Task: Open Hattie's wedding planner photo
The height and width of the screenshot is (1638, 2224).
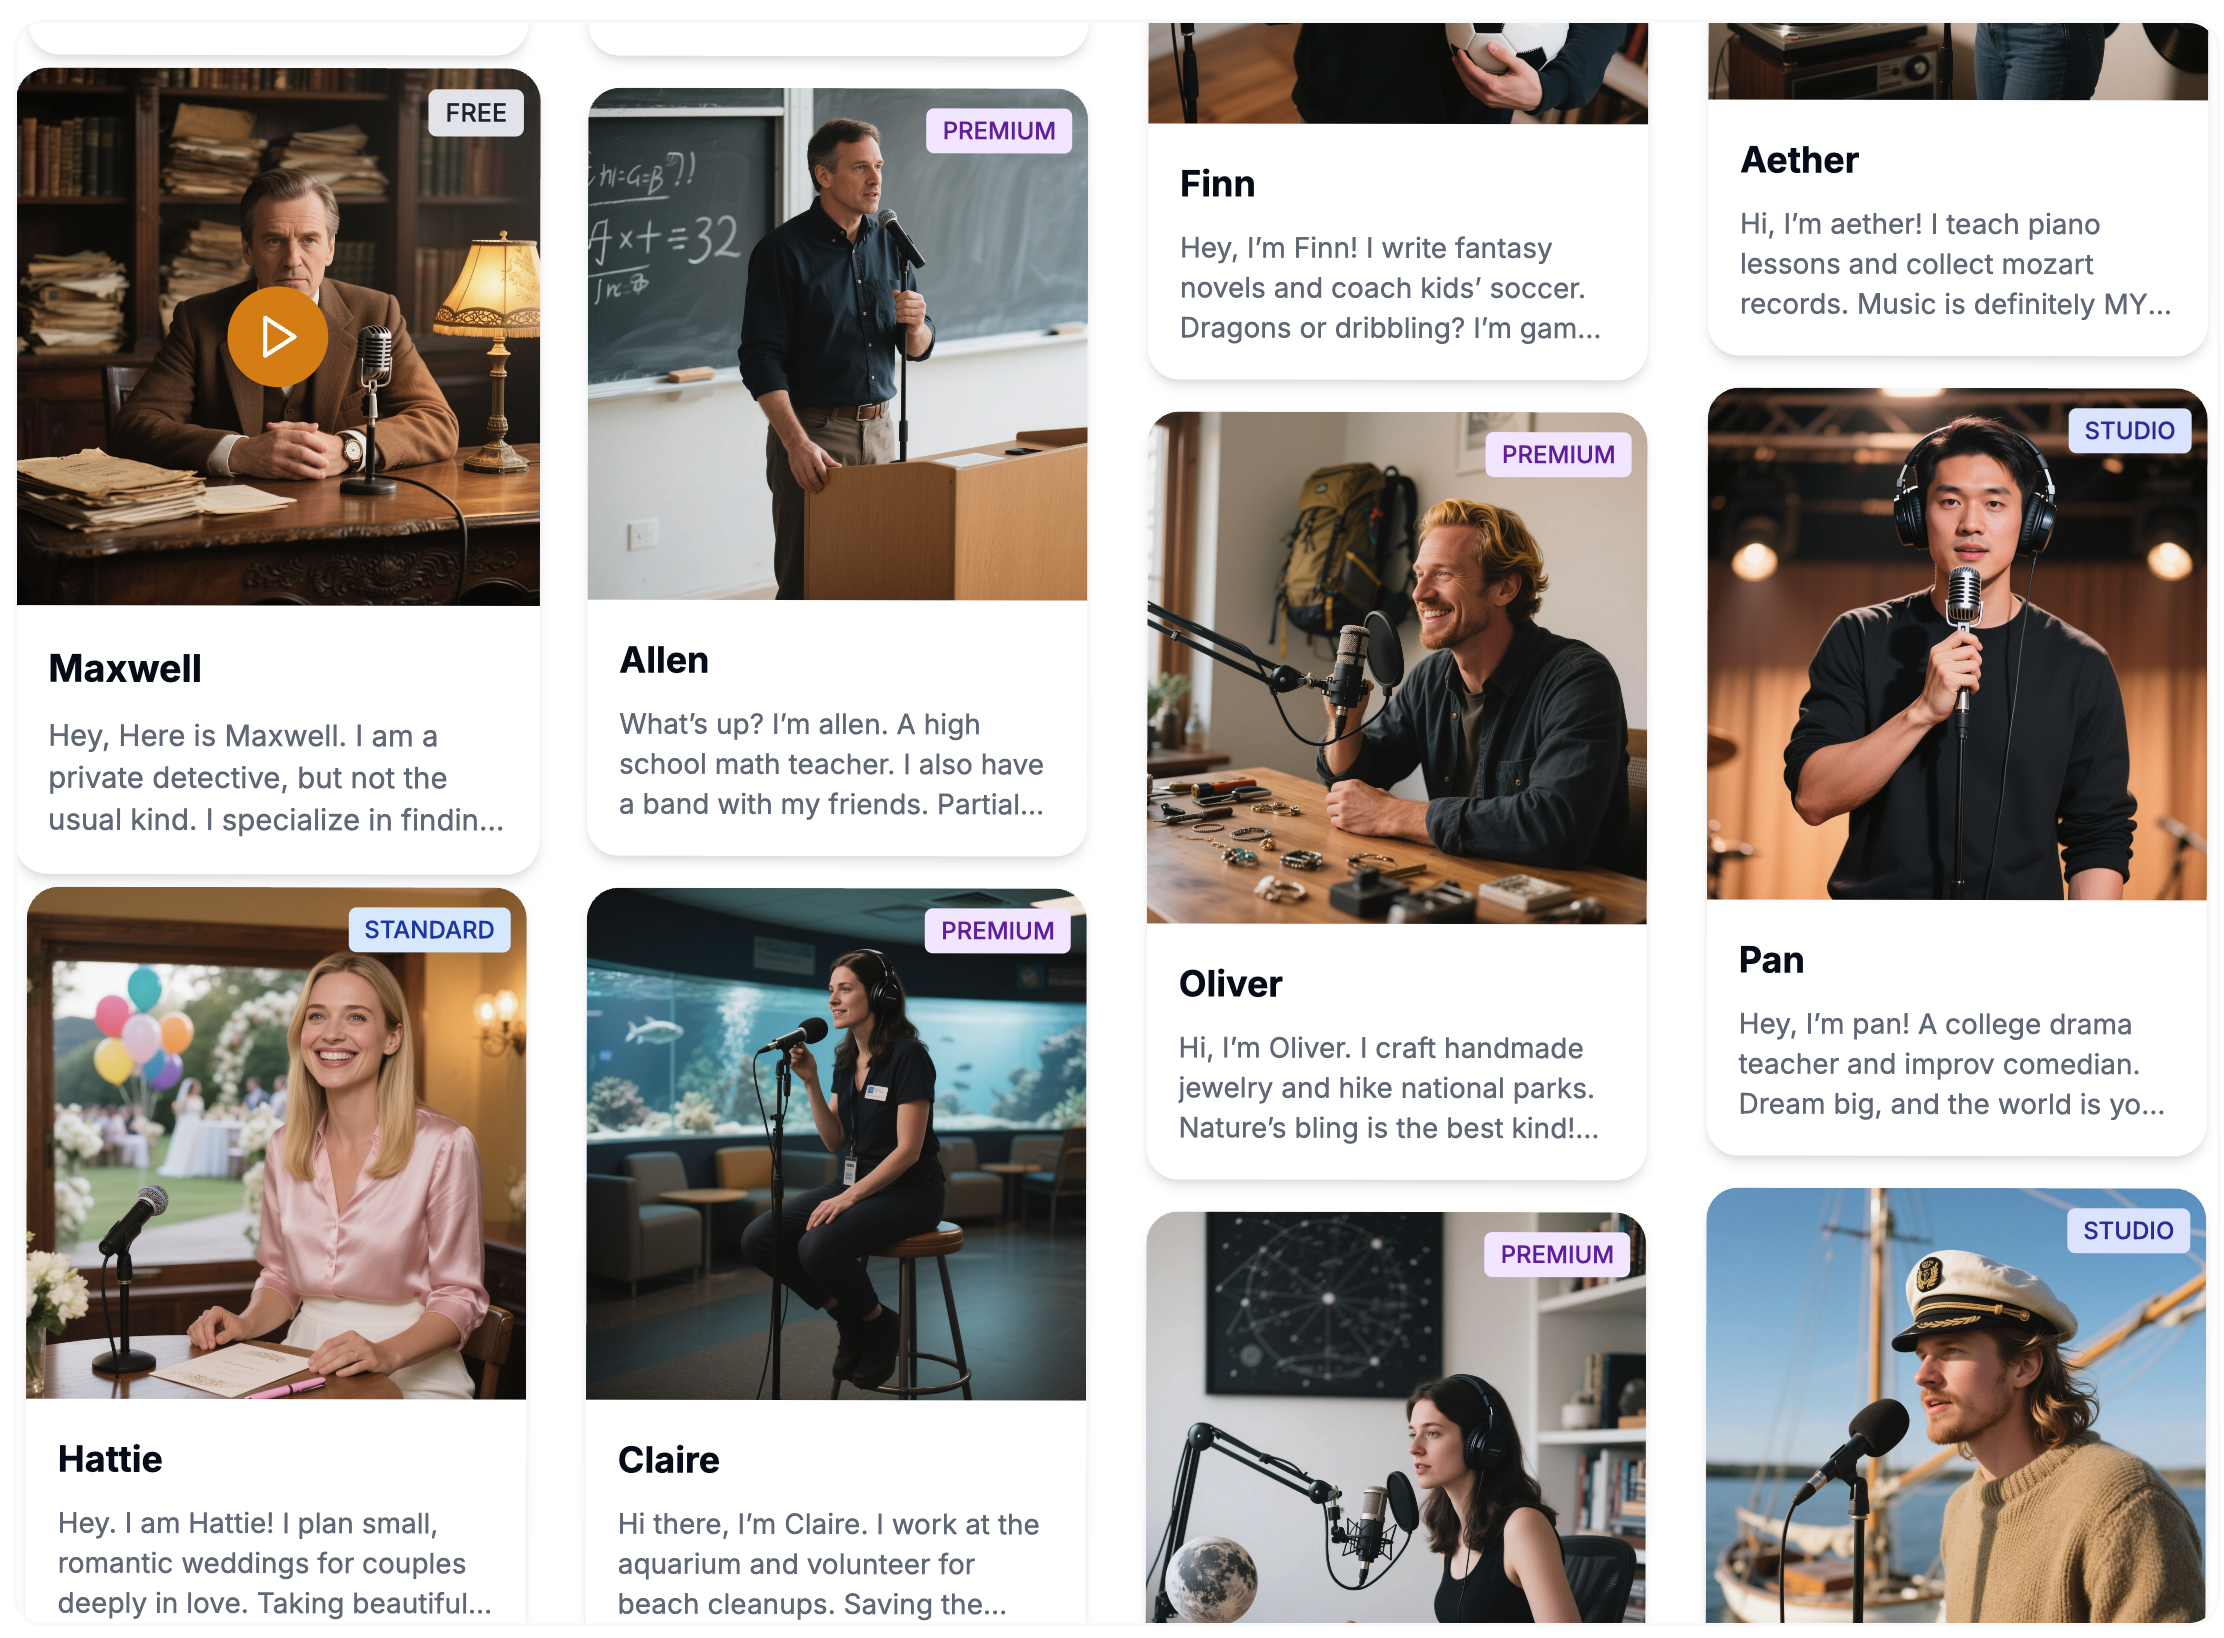Action: click(x=276, y=1143)
